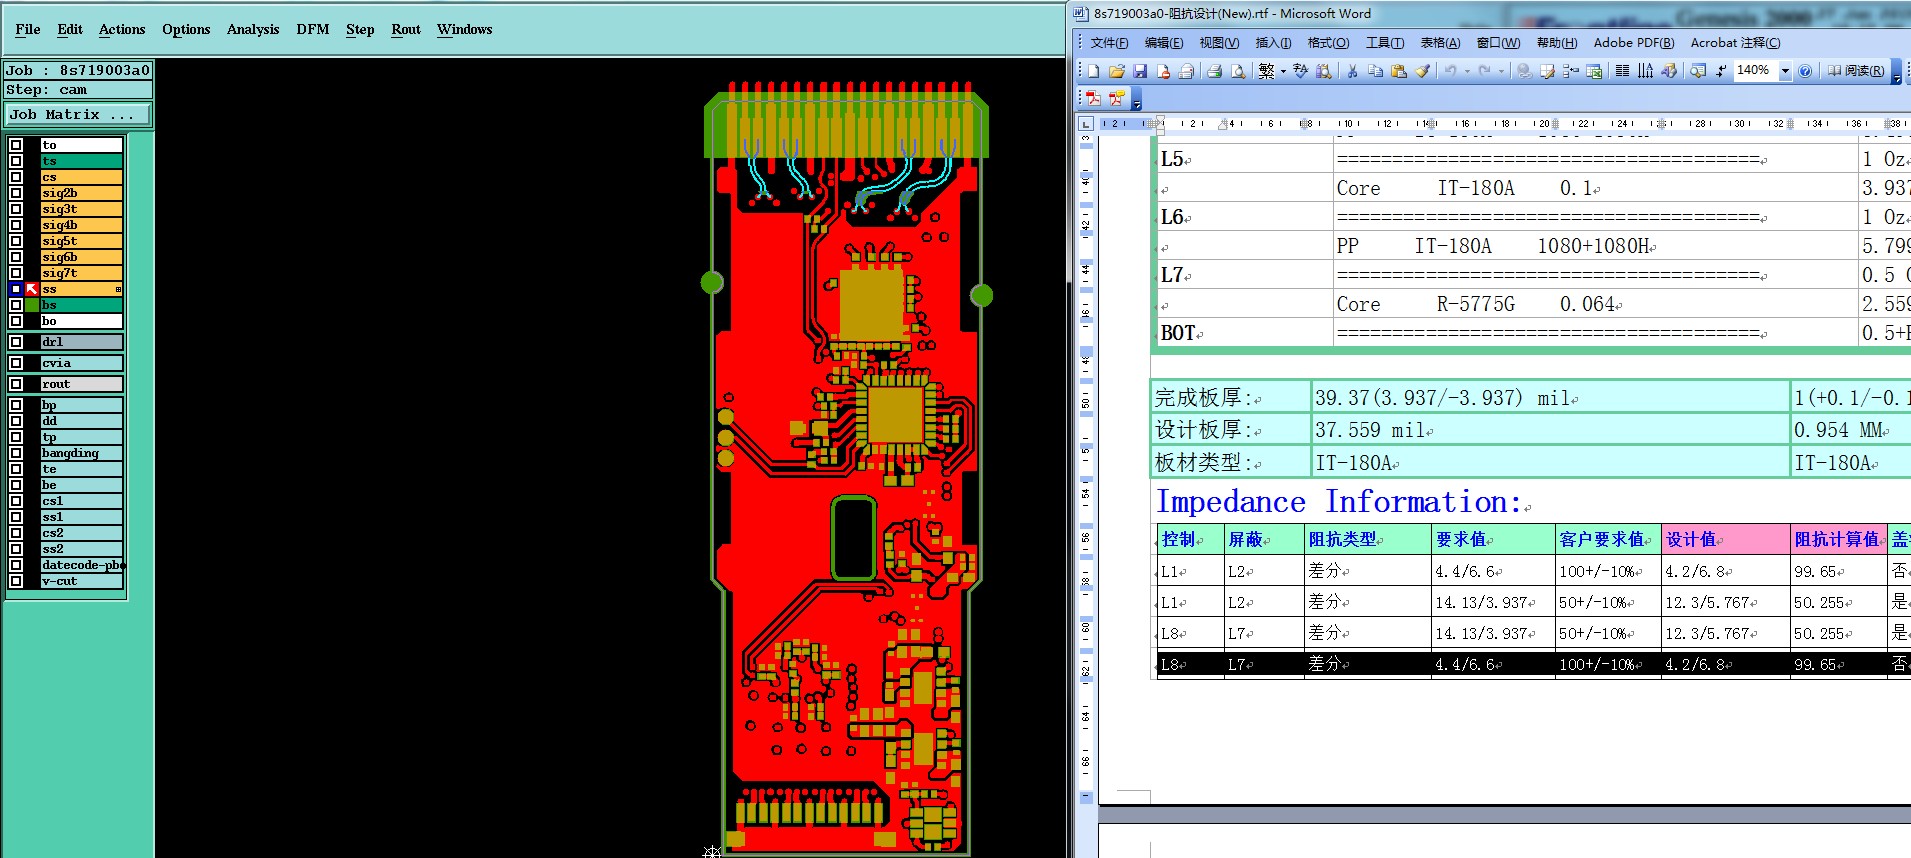
Task: Open the DFM menu in Genesis
Action: pyautogui.click(x=313, y=29)
